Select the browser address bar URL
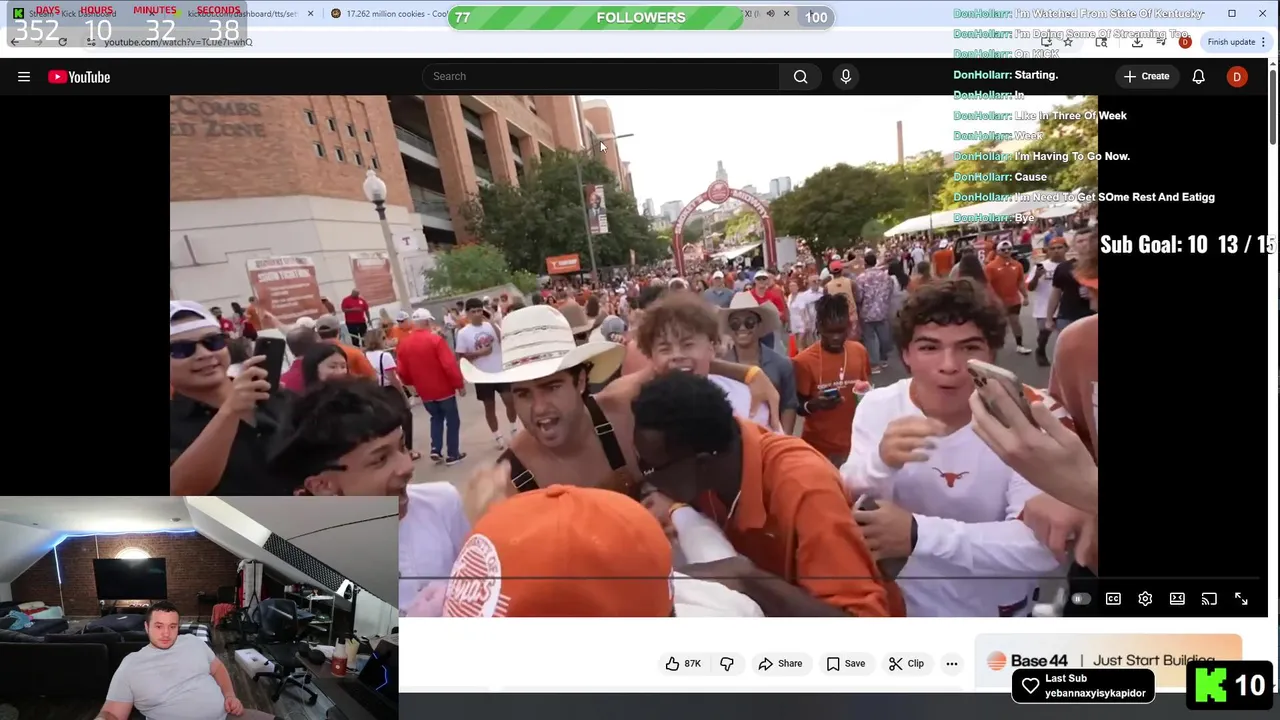Viewport: 1280px width, 720px height. (x=178, y=42)
